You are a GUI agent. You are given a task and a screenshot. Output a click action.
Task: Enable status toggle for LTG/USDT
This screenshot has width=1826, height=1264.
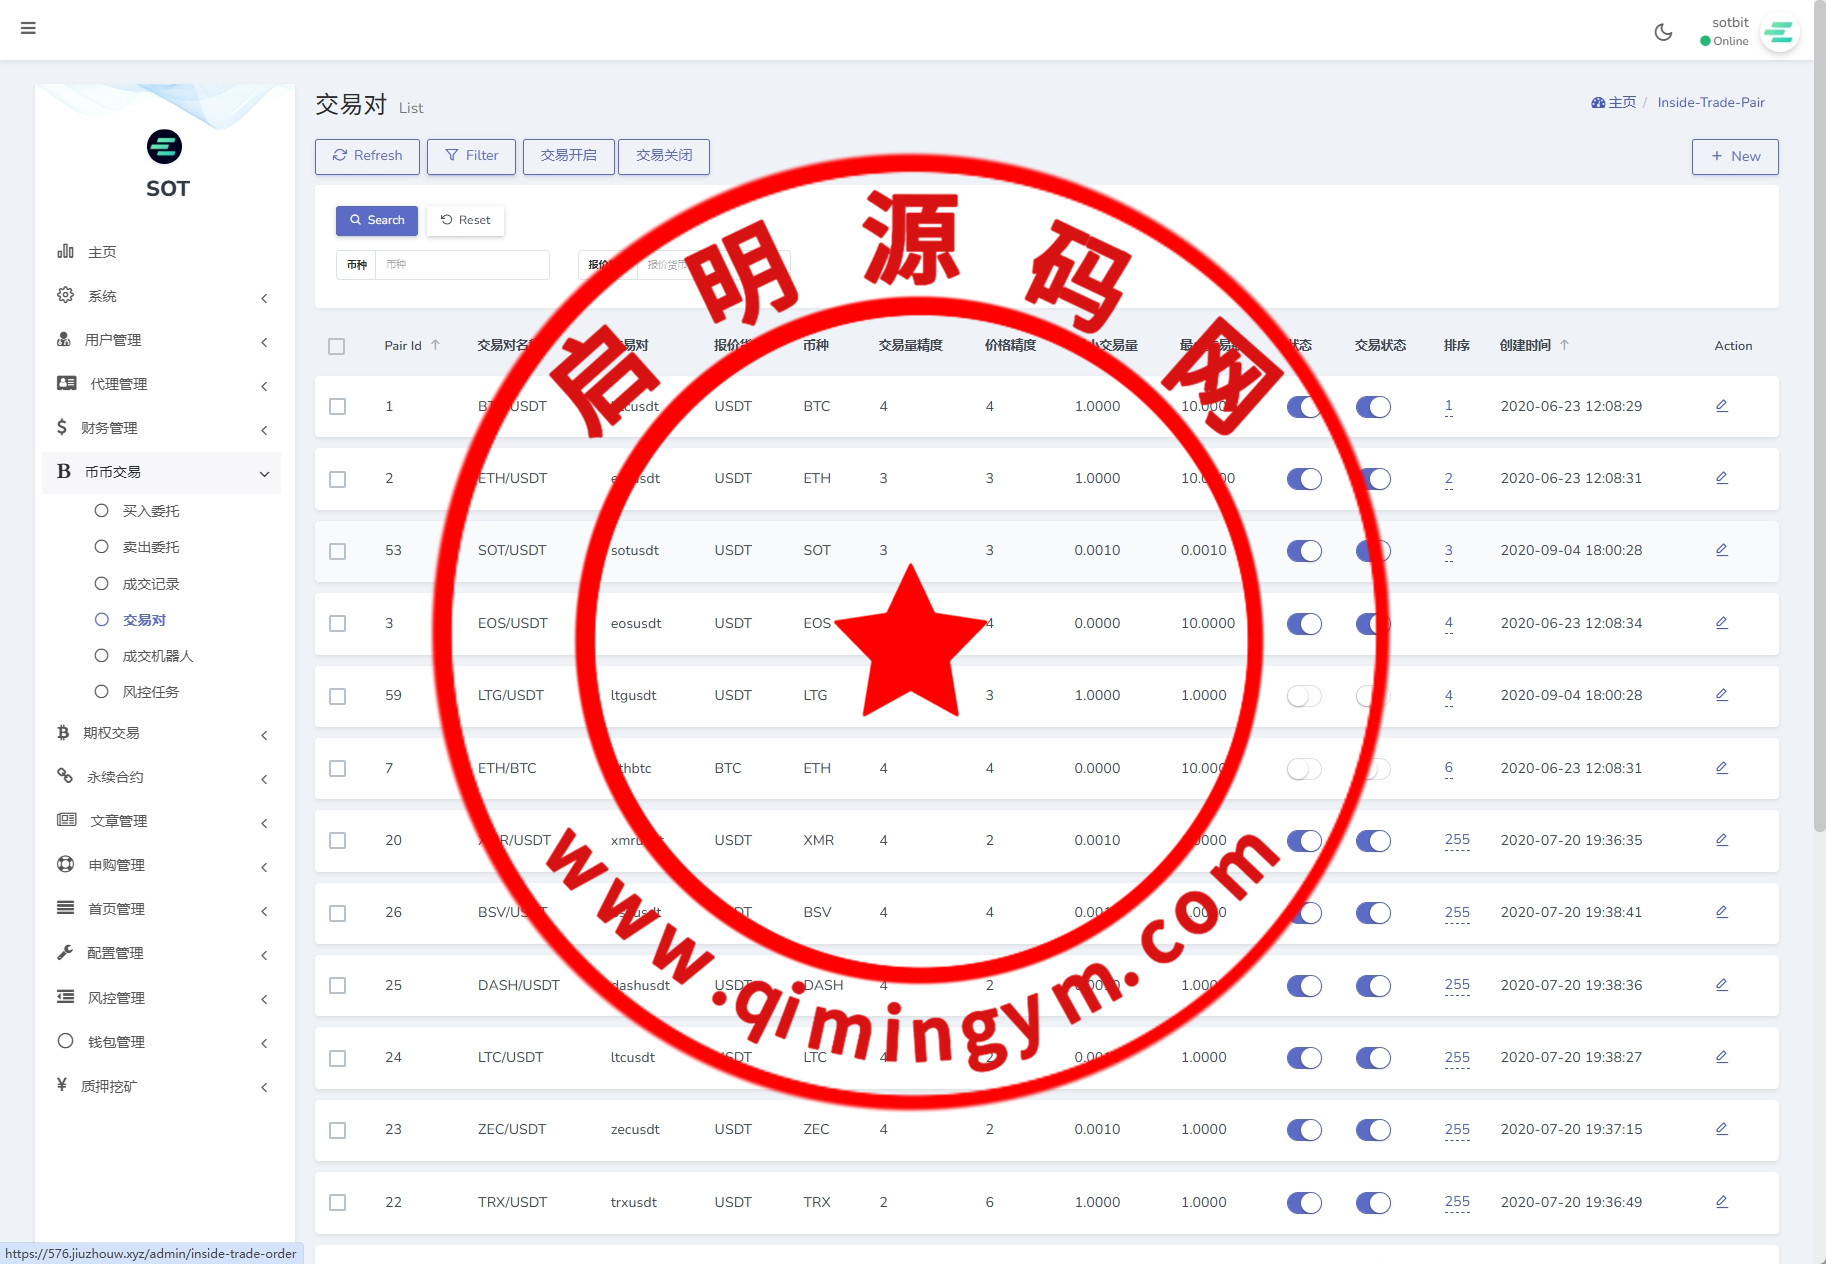tap(1303, 696)
